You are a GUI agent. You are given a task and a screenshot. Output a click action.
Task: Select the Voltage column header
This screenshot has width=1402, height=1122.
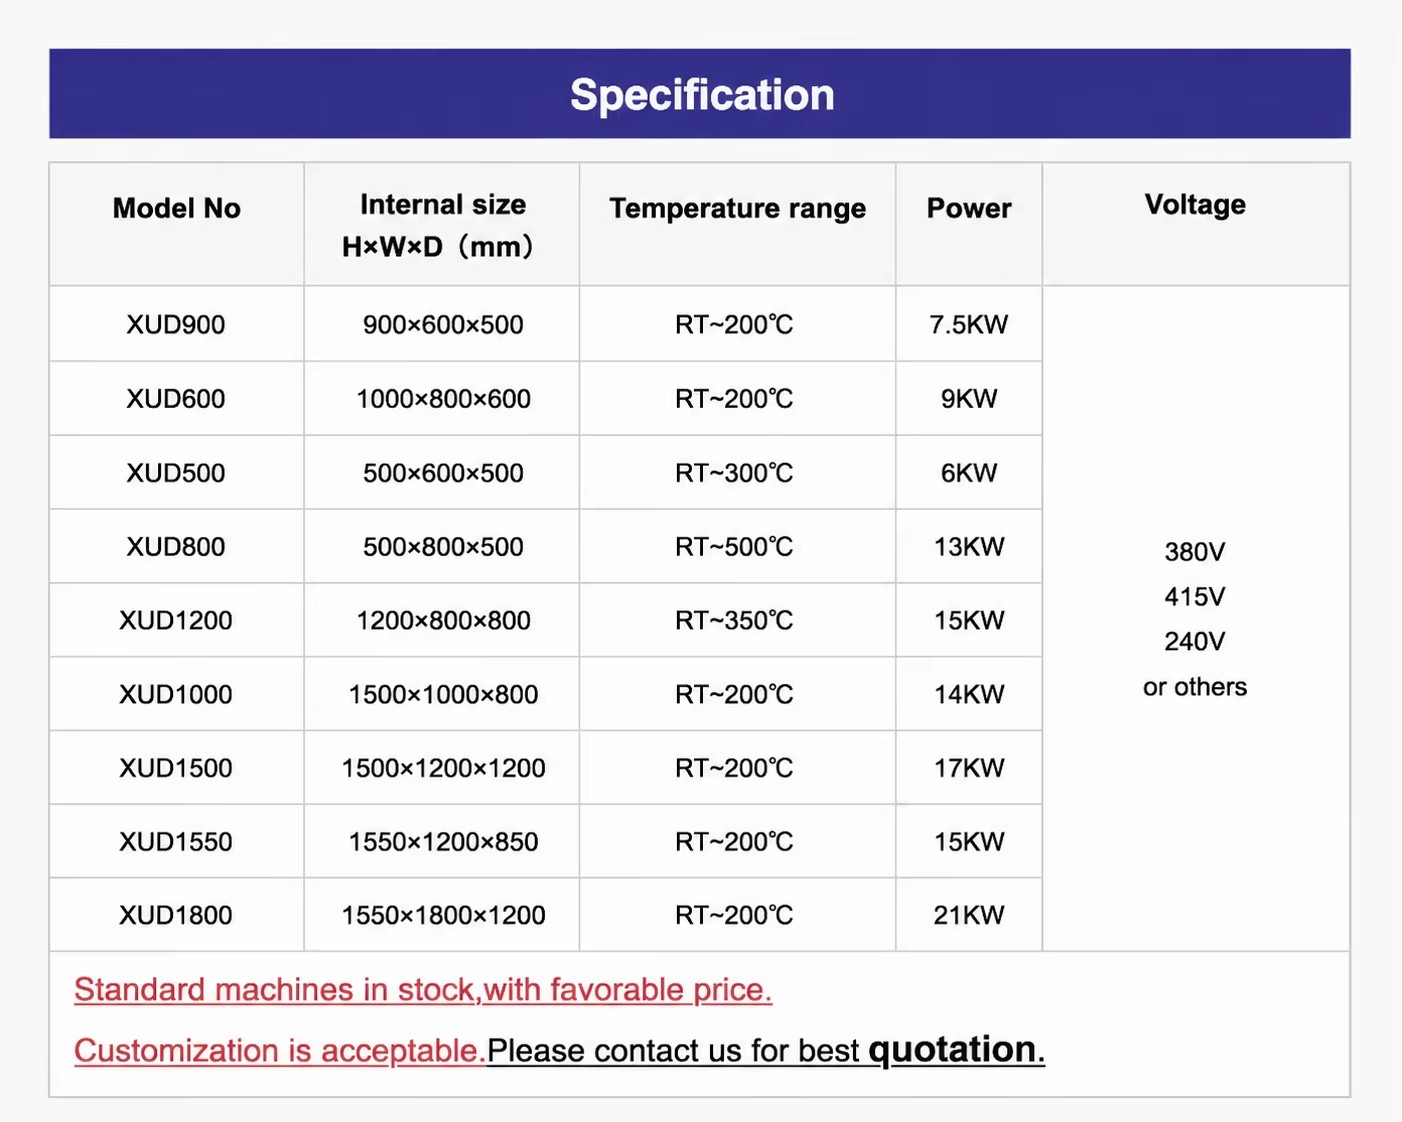(1195, 204)
